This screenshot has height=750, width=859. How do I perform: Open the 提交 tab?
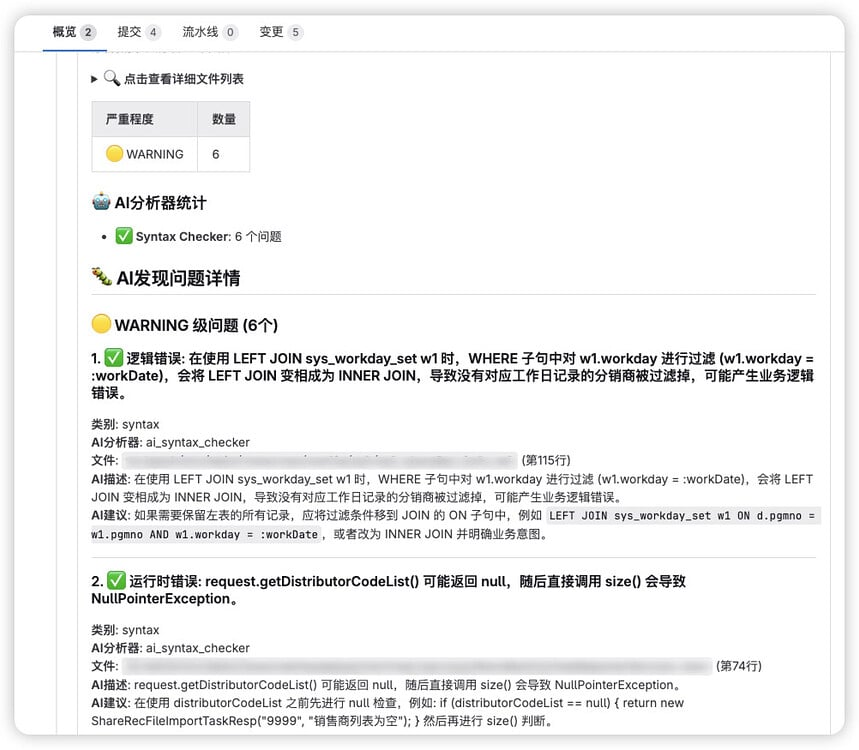click(130, 32)
